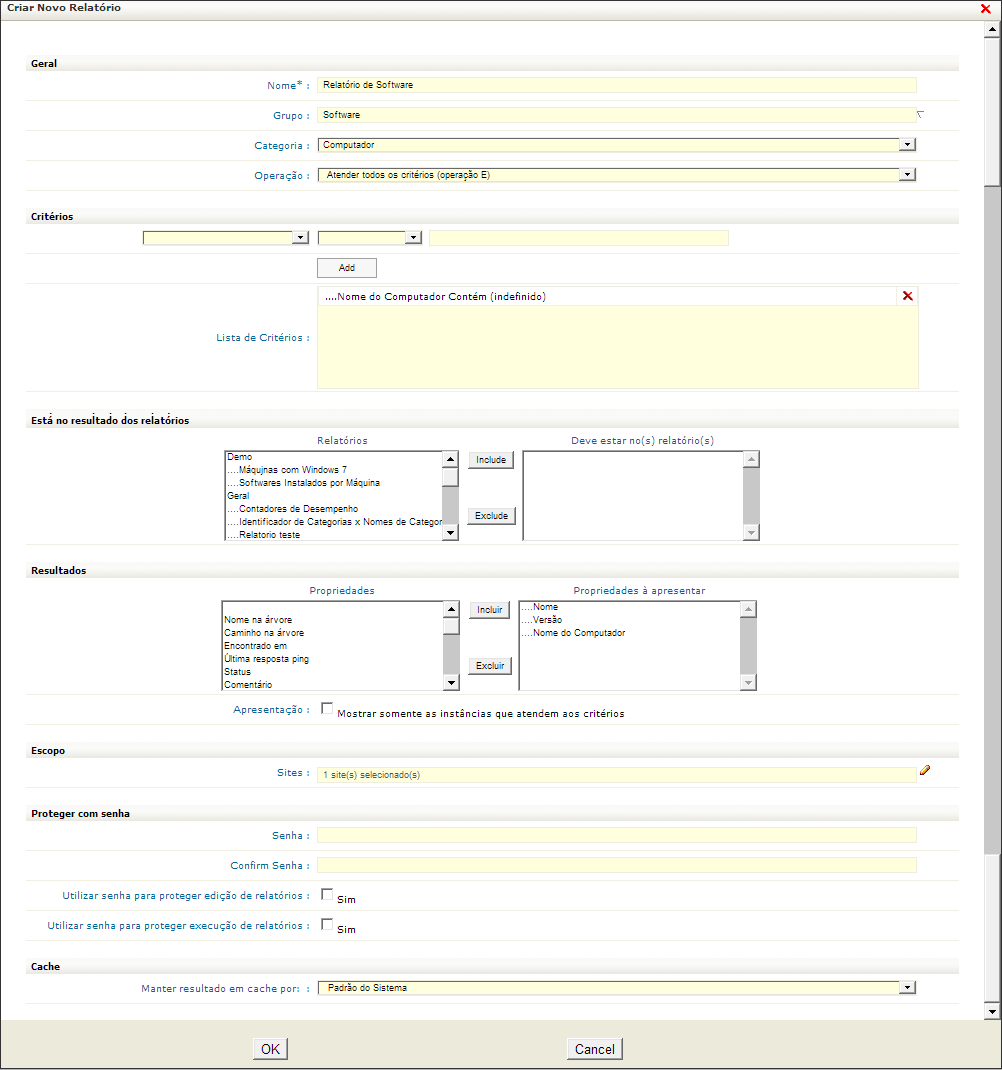Check password protection for report execution

click(327, 924)
